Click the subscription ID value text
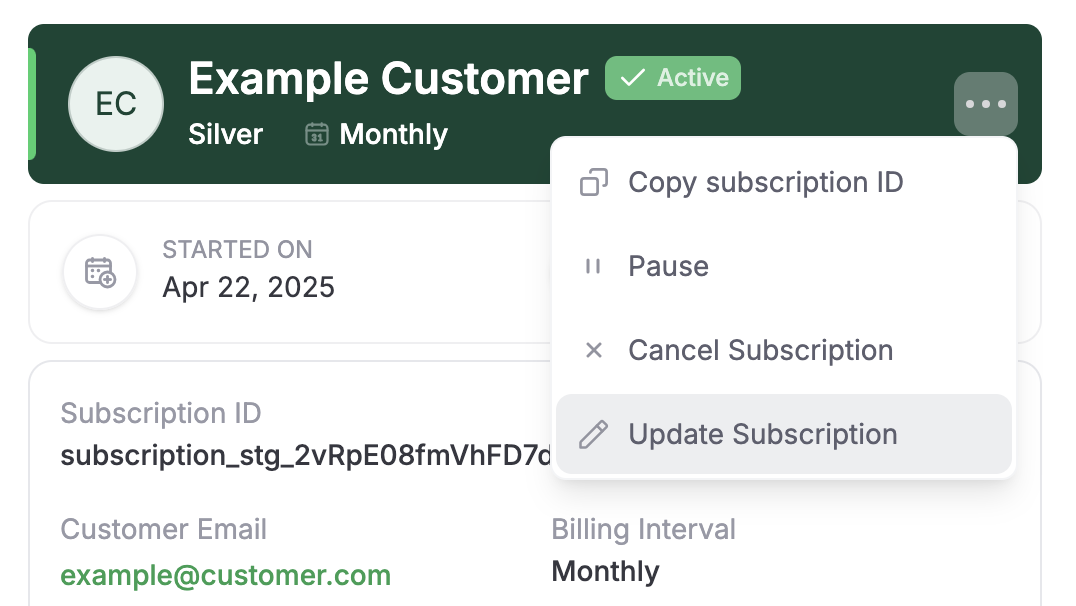1076x606 pixels. (306, 455)
